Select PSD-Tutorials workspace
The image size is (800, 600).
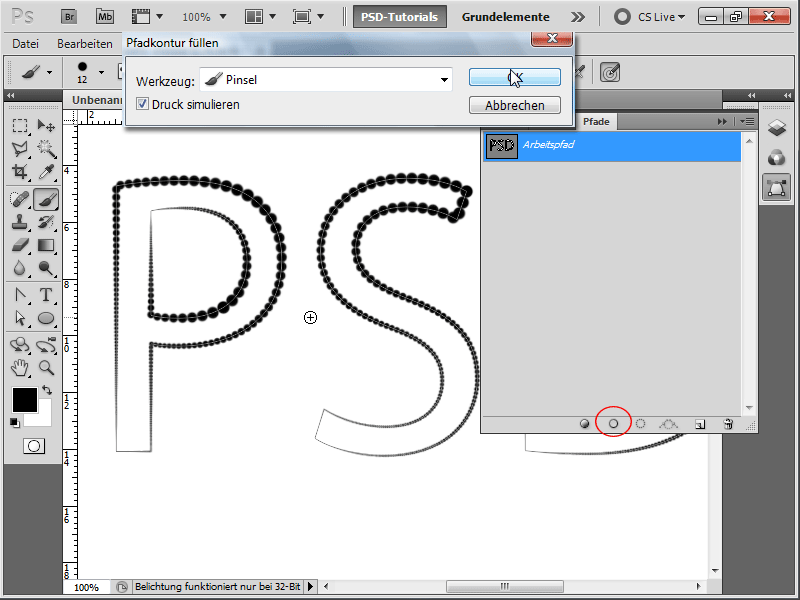point(399,17)
